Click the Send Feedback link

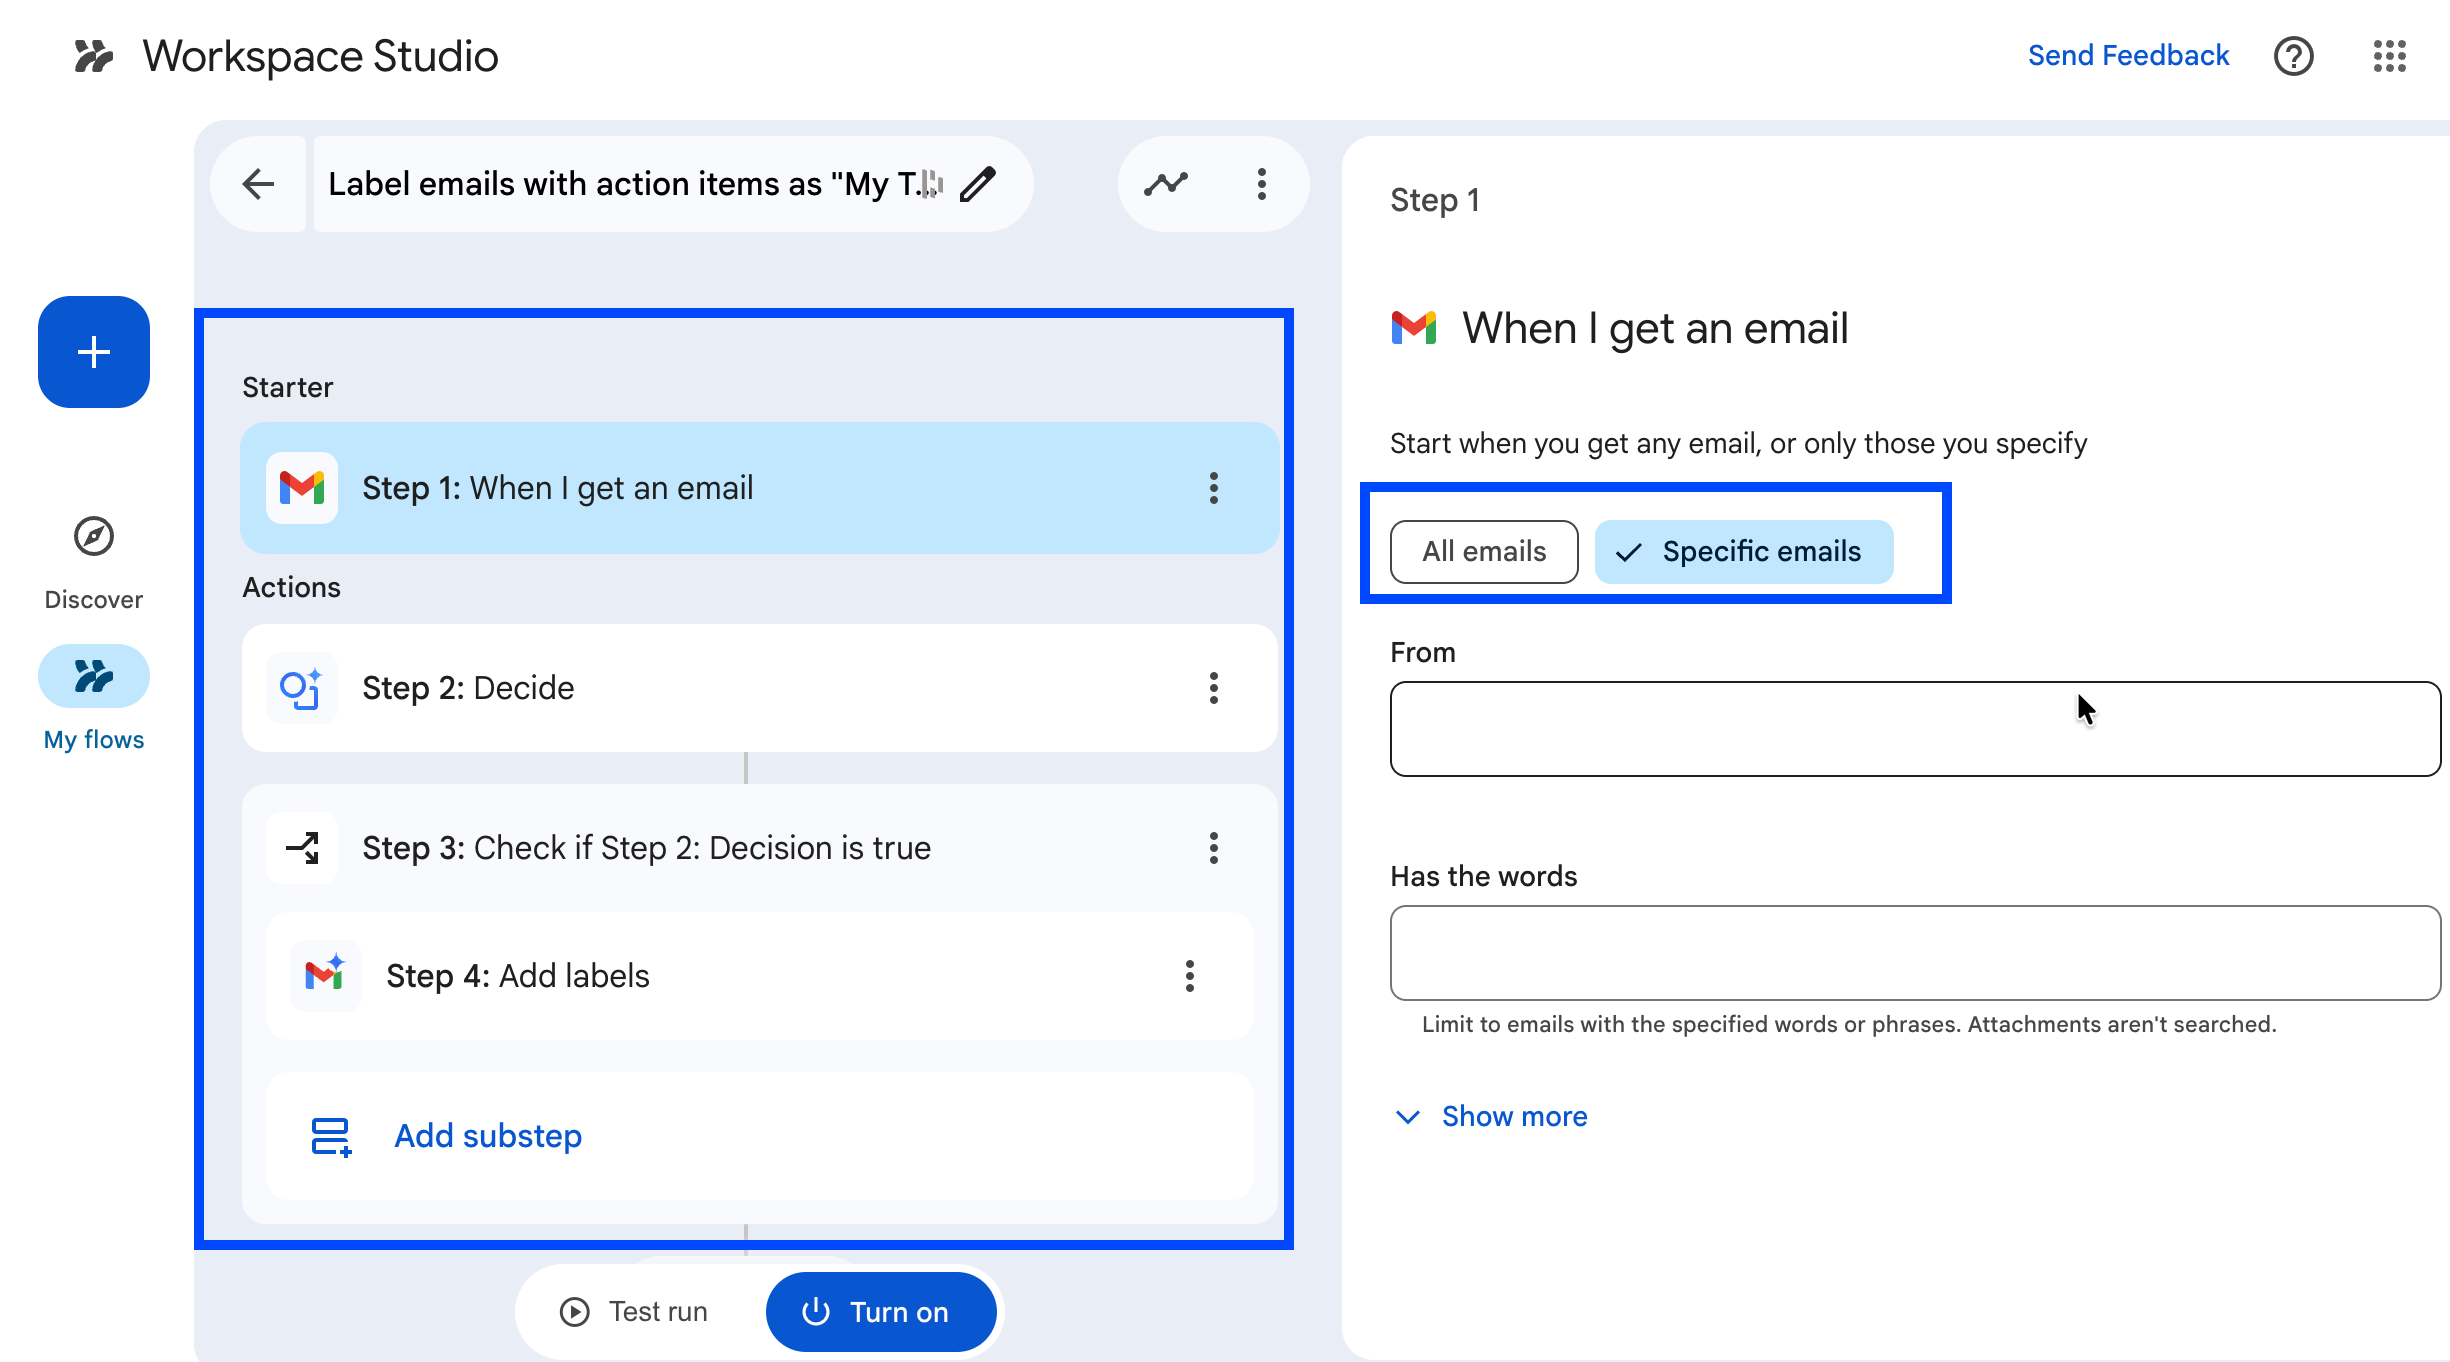[2128, 56]
